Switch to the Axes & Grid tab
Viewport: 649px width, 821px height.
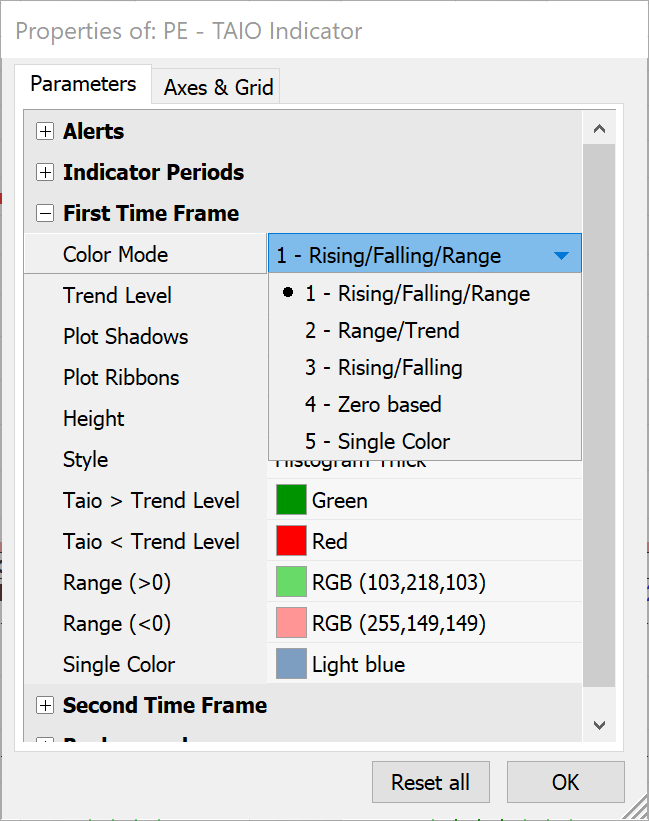click(x=218, y=87)
